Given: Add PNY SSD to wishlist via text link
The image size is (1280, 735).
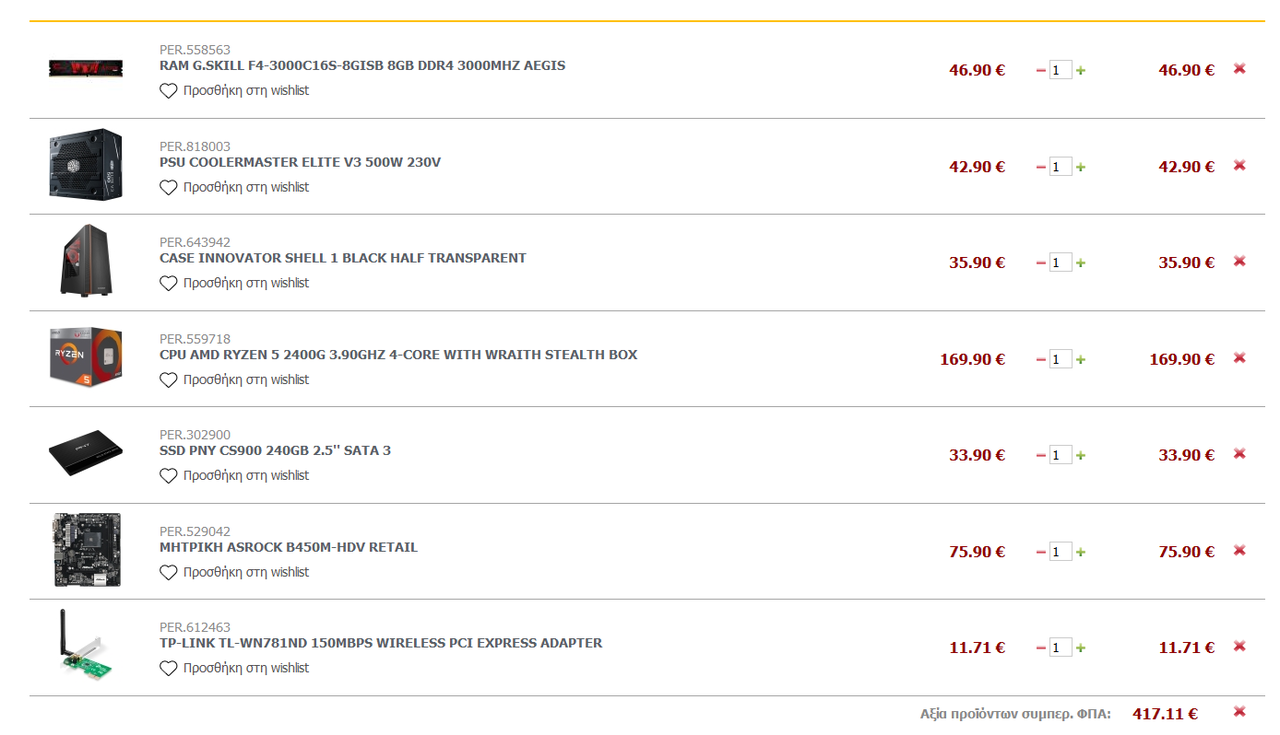Looking at the screenshot, I should point(246,476).
